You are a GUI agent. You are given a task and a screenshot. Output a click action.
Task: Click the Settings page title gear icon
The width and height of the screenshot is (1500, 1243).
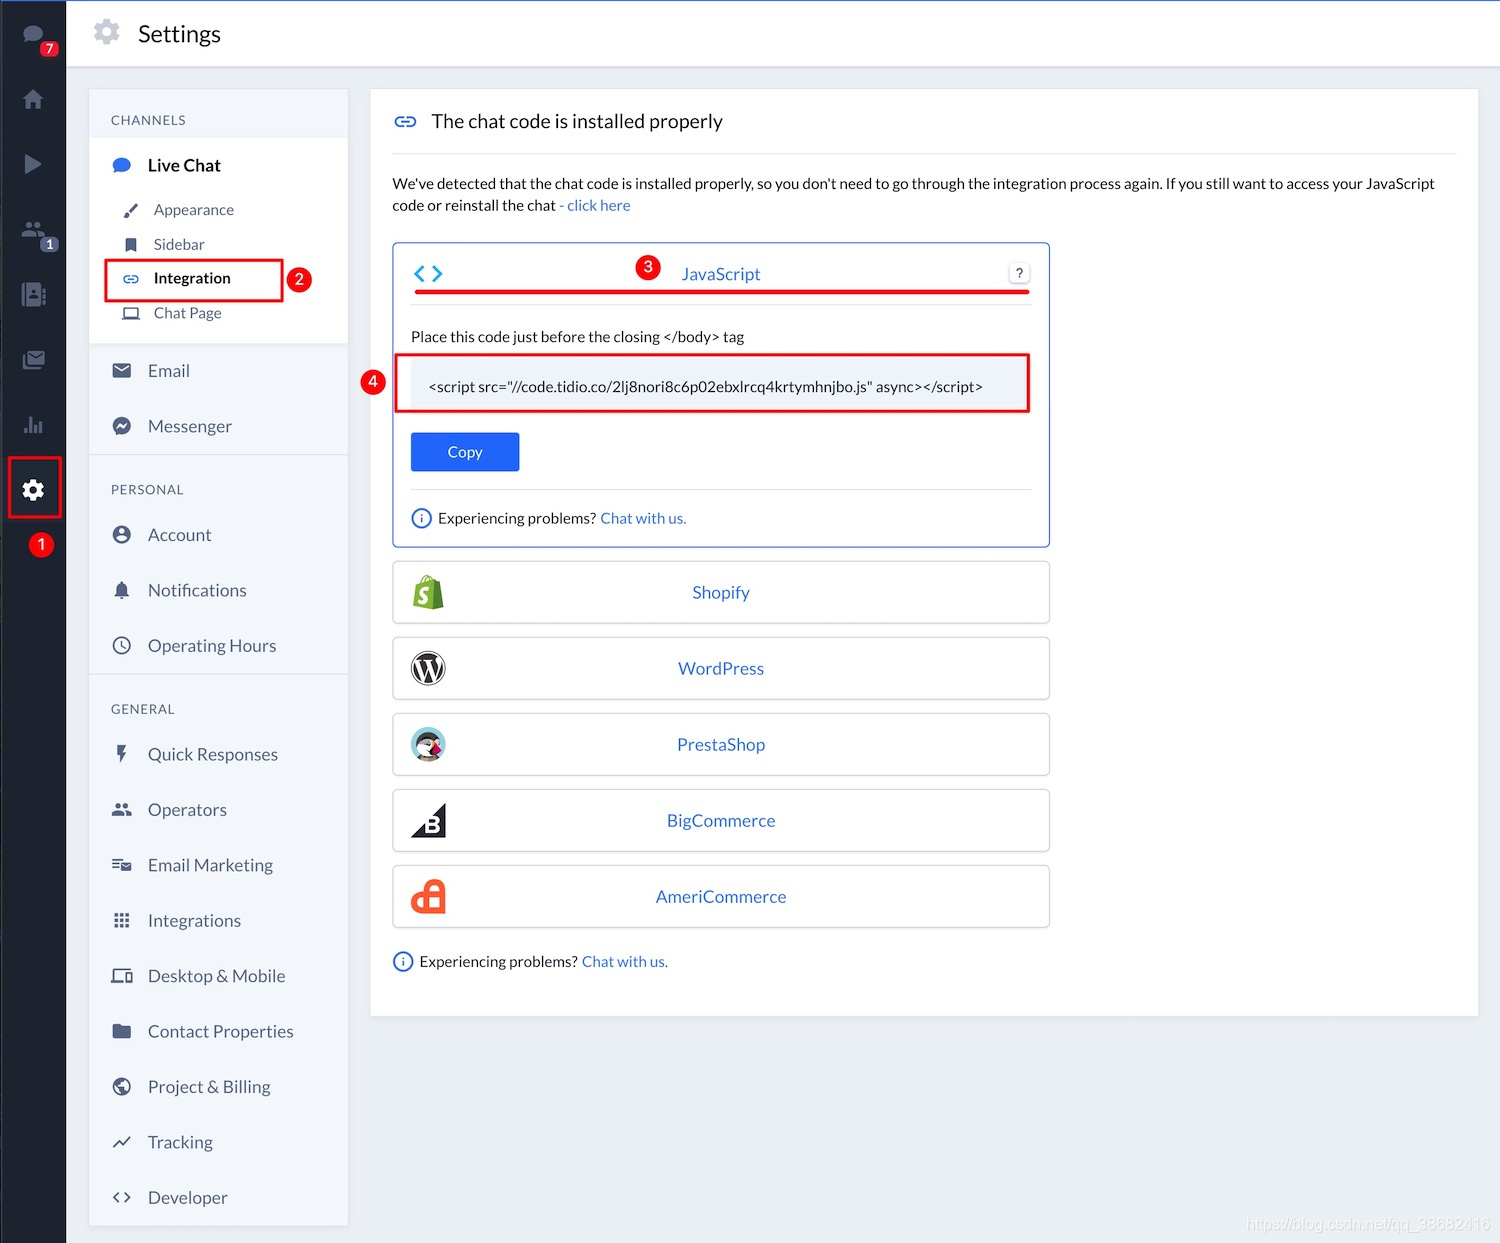(x=107, y=33)
